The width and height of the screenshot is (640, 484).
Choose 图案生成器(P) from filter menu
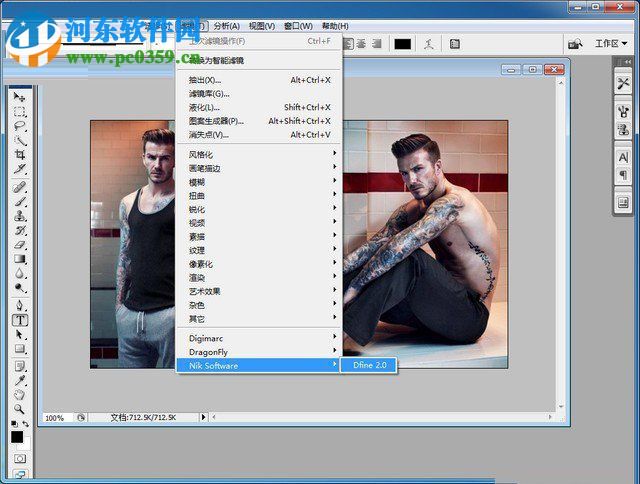click(x=259, y=121)
